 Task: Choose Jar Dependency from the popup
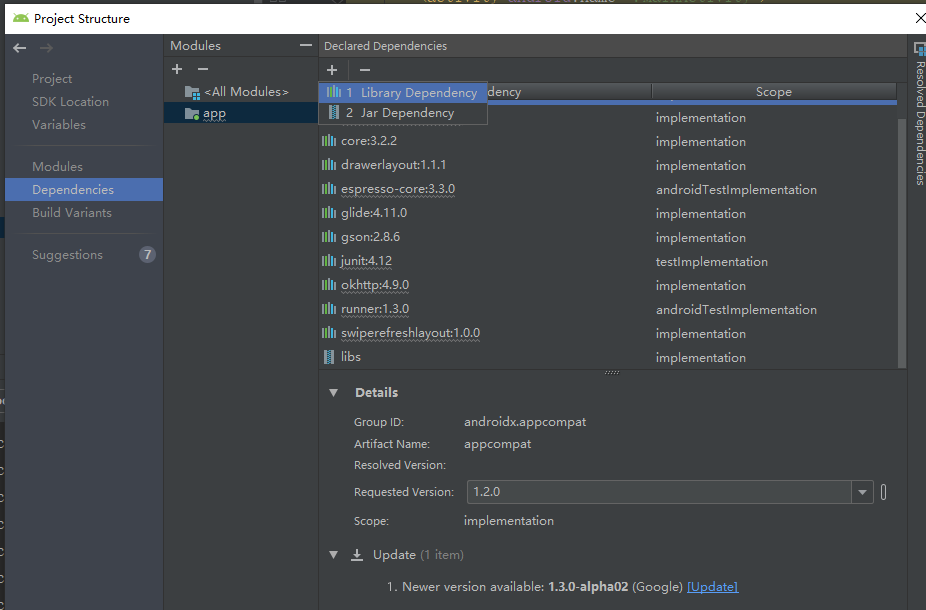pos(403,113)
